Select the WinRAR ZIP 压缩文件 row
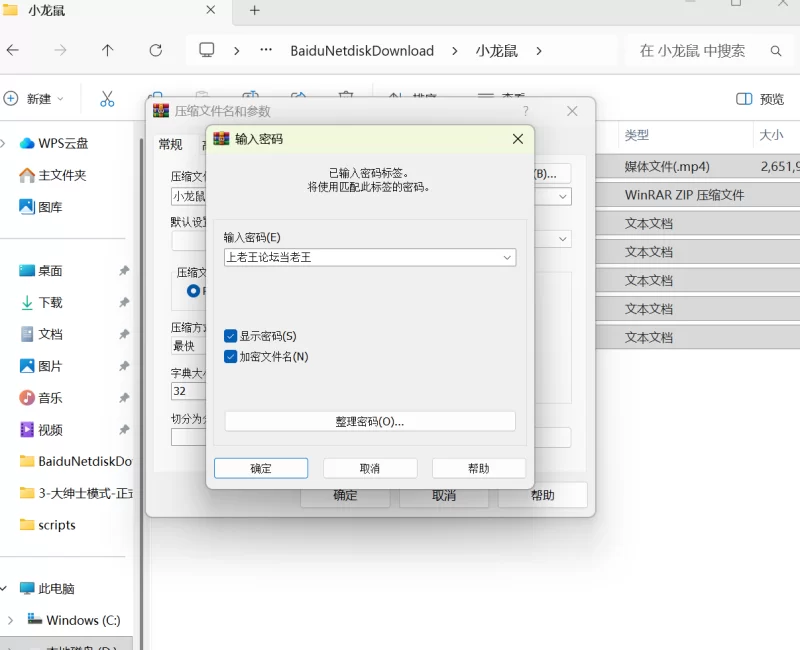 (697, 195)
